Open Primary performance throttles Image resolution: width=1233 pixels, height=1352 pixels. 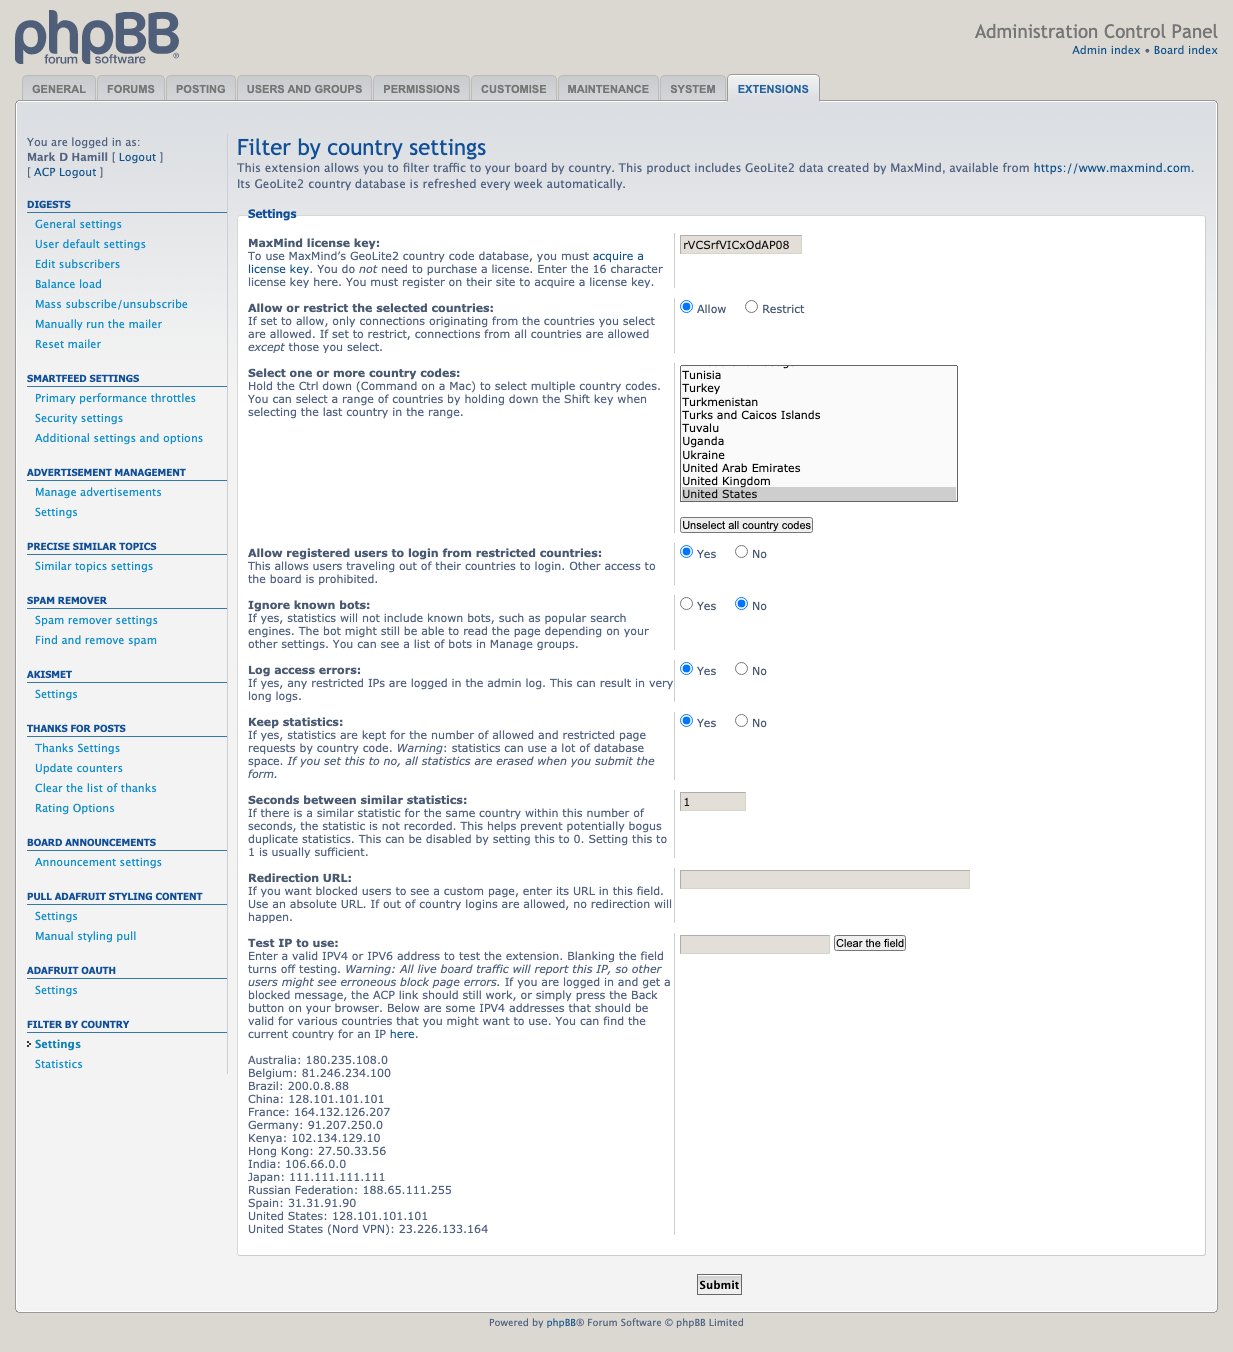[x=115, y=398]
